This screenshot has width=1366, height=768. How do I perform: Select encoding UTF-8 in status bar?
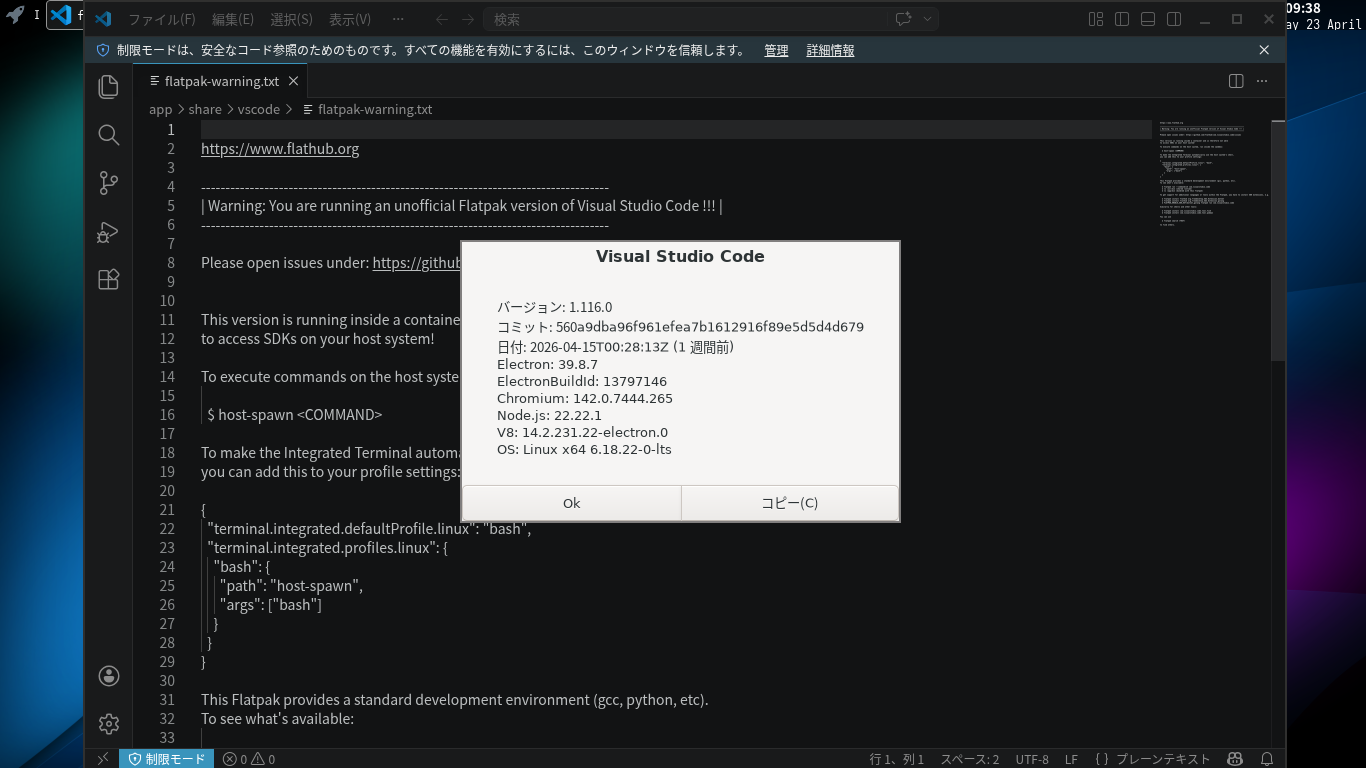[x=1032, y=759]
